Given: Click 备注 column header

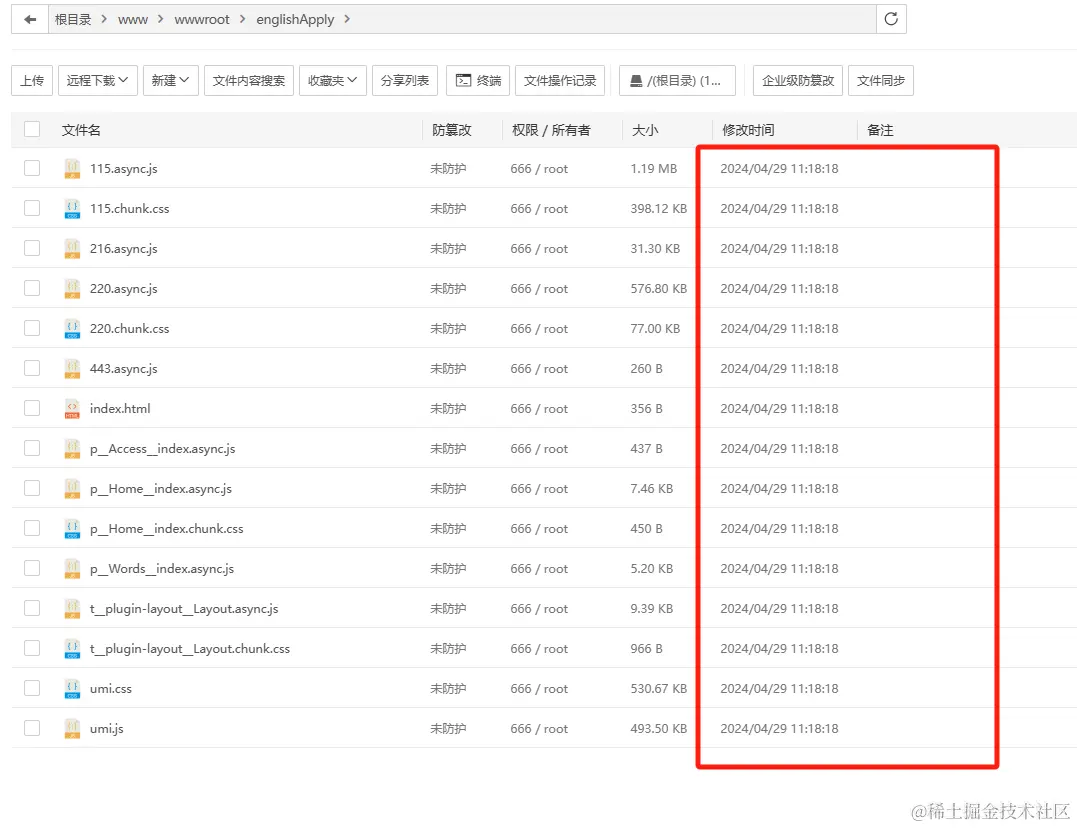Looking at the screenshot, I should point(880,130).
